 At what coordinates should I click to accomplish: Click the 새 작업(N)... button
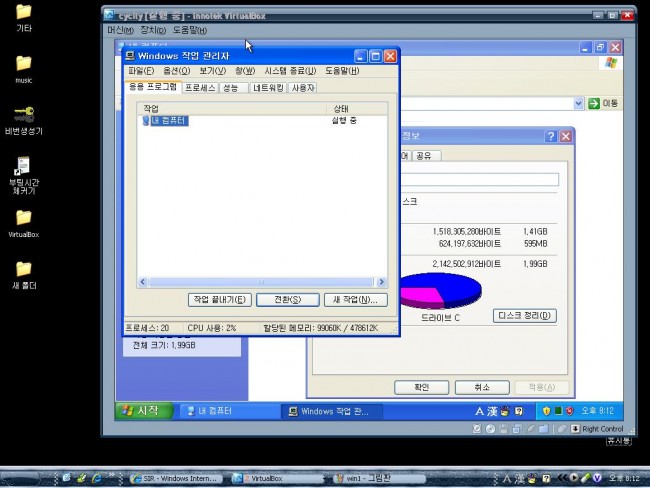point(356,300)
